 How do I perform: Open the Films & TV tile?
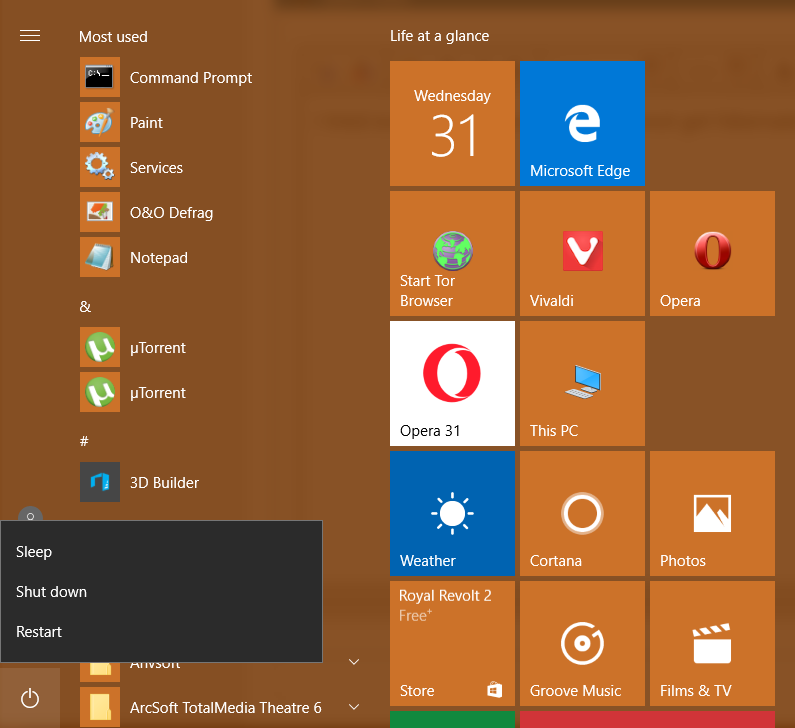712,643
